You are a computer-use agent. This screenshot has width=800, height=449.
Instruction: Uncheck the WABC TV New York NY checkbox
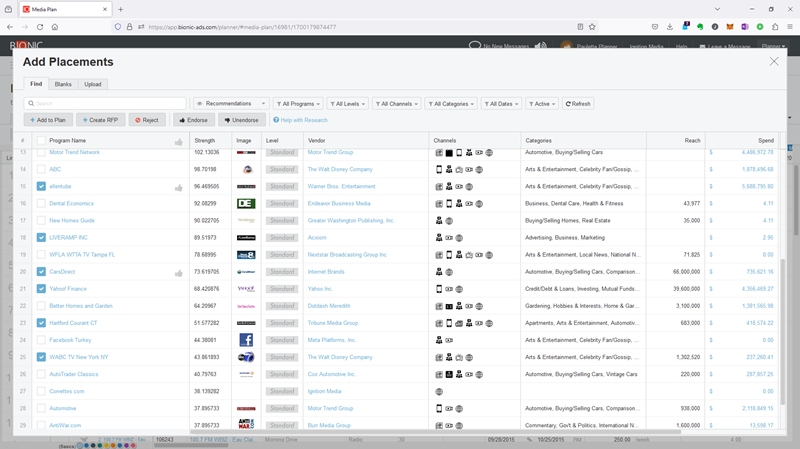pos(41,357)
